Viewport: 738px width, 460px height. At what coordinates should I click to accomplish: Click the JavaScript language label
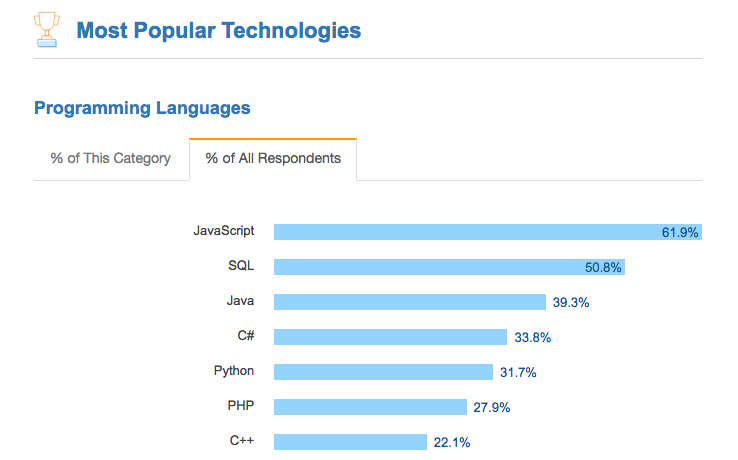tap(224, 231)
